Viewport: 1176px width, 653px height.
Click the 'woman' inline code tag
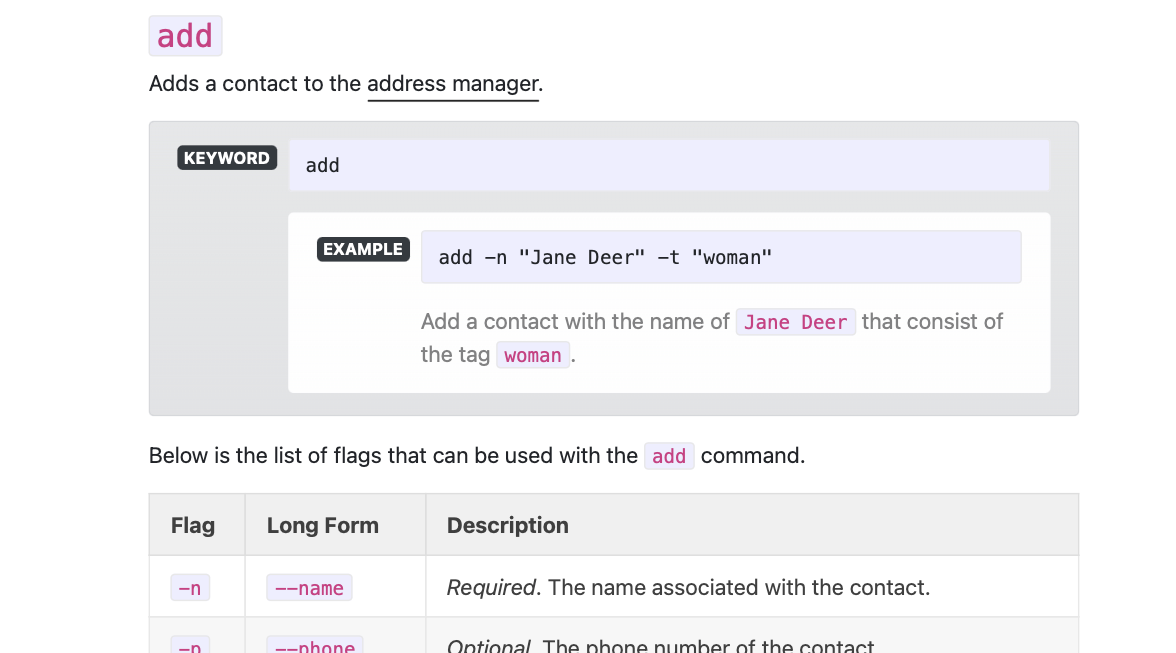click(532, 355)
